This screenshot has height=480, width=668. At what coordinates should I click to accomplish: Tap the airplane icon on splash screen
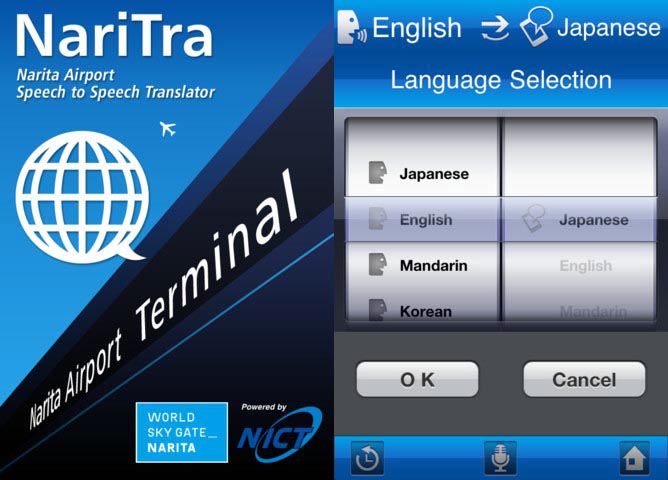pyautogui.click(x=168, y=129)
